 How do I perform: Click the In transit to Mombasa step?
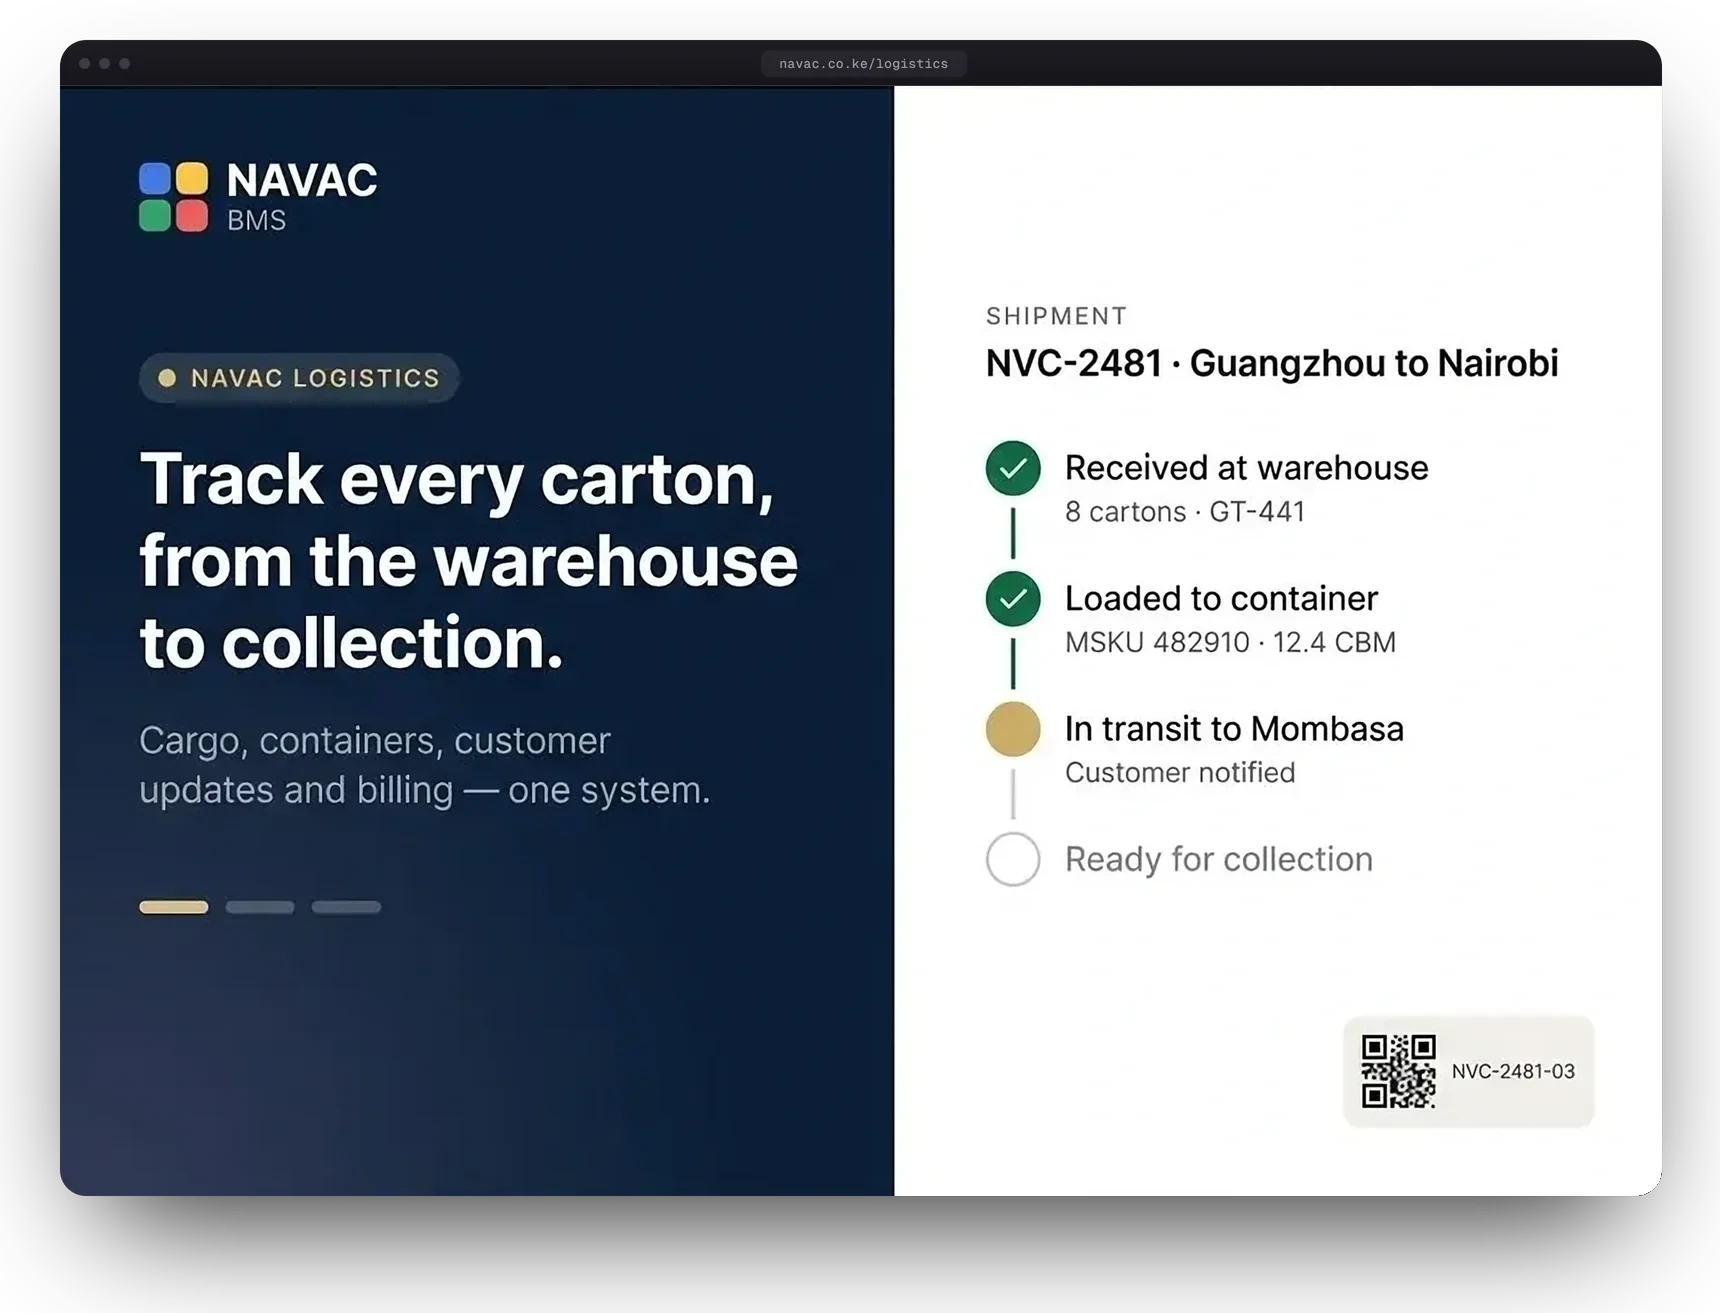[x=1234, y=729]
